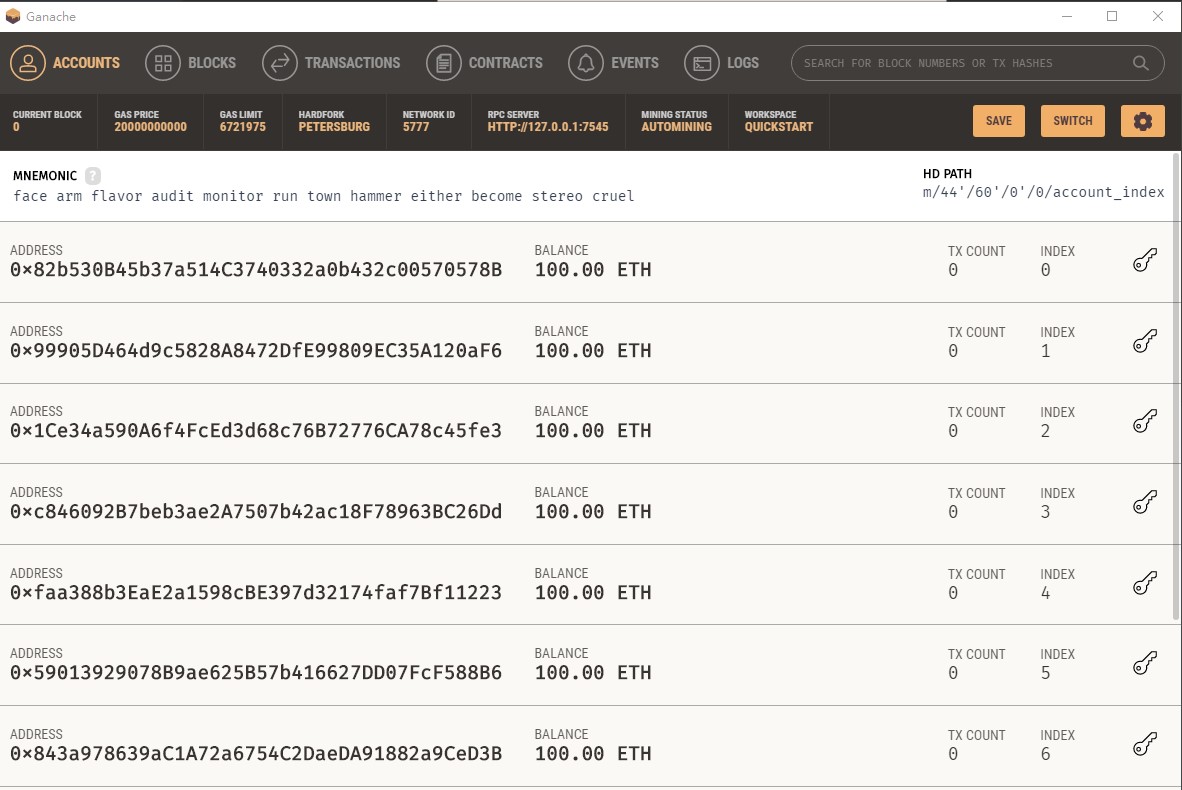The width and height of the screenshot is (1182, 790).
Task: Click key icon for account index 3
Action: point(1144,502)
